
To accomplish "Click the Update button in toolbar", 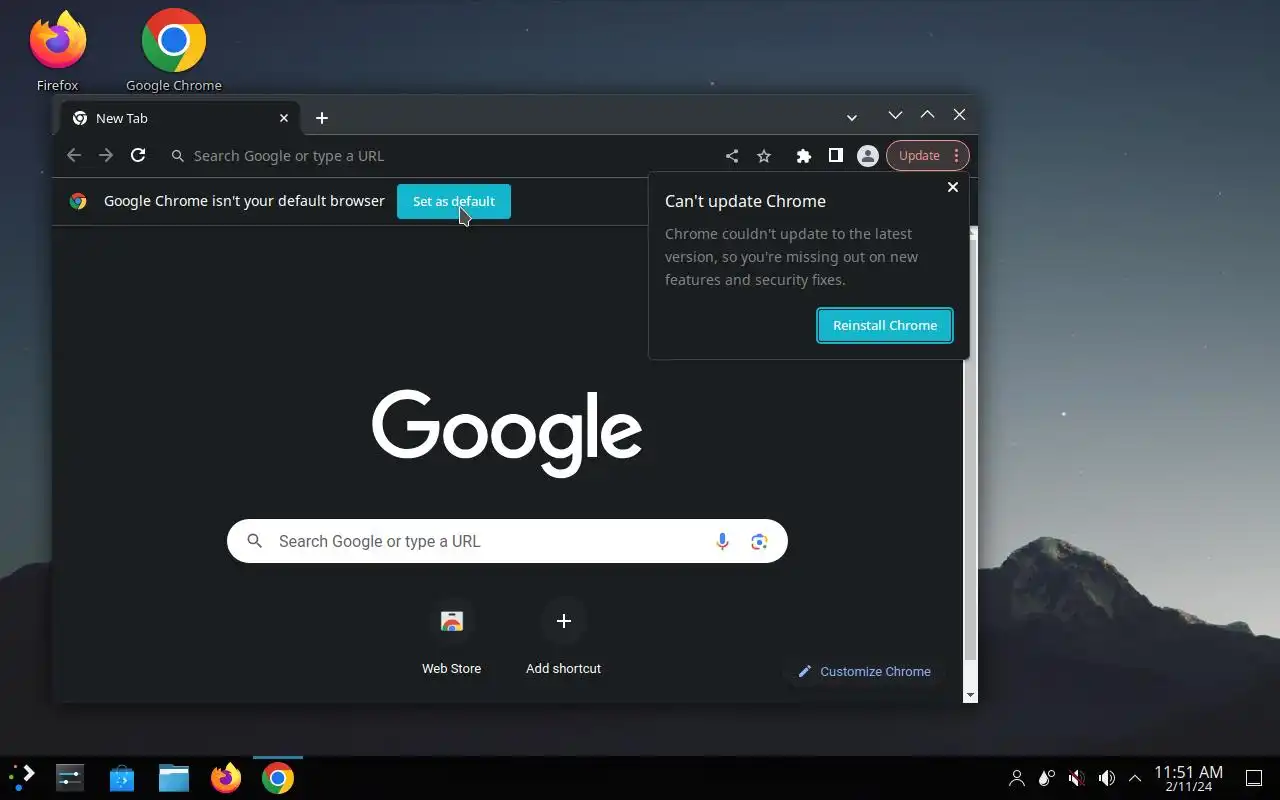I will (918, 156).
